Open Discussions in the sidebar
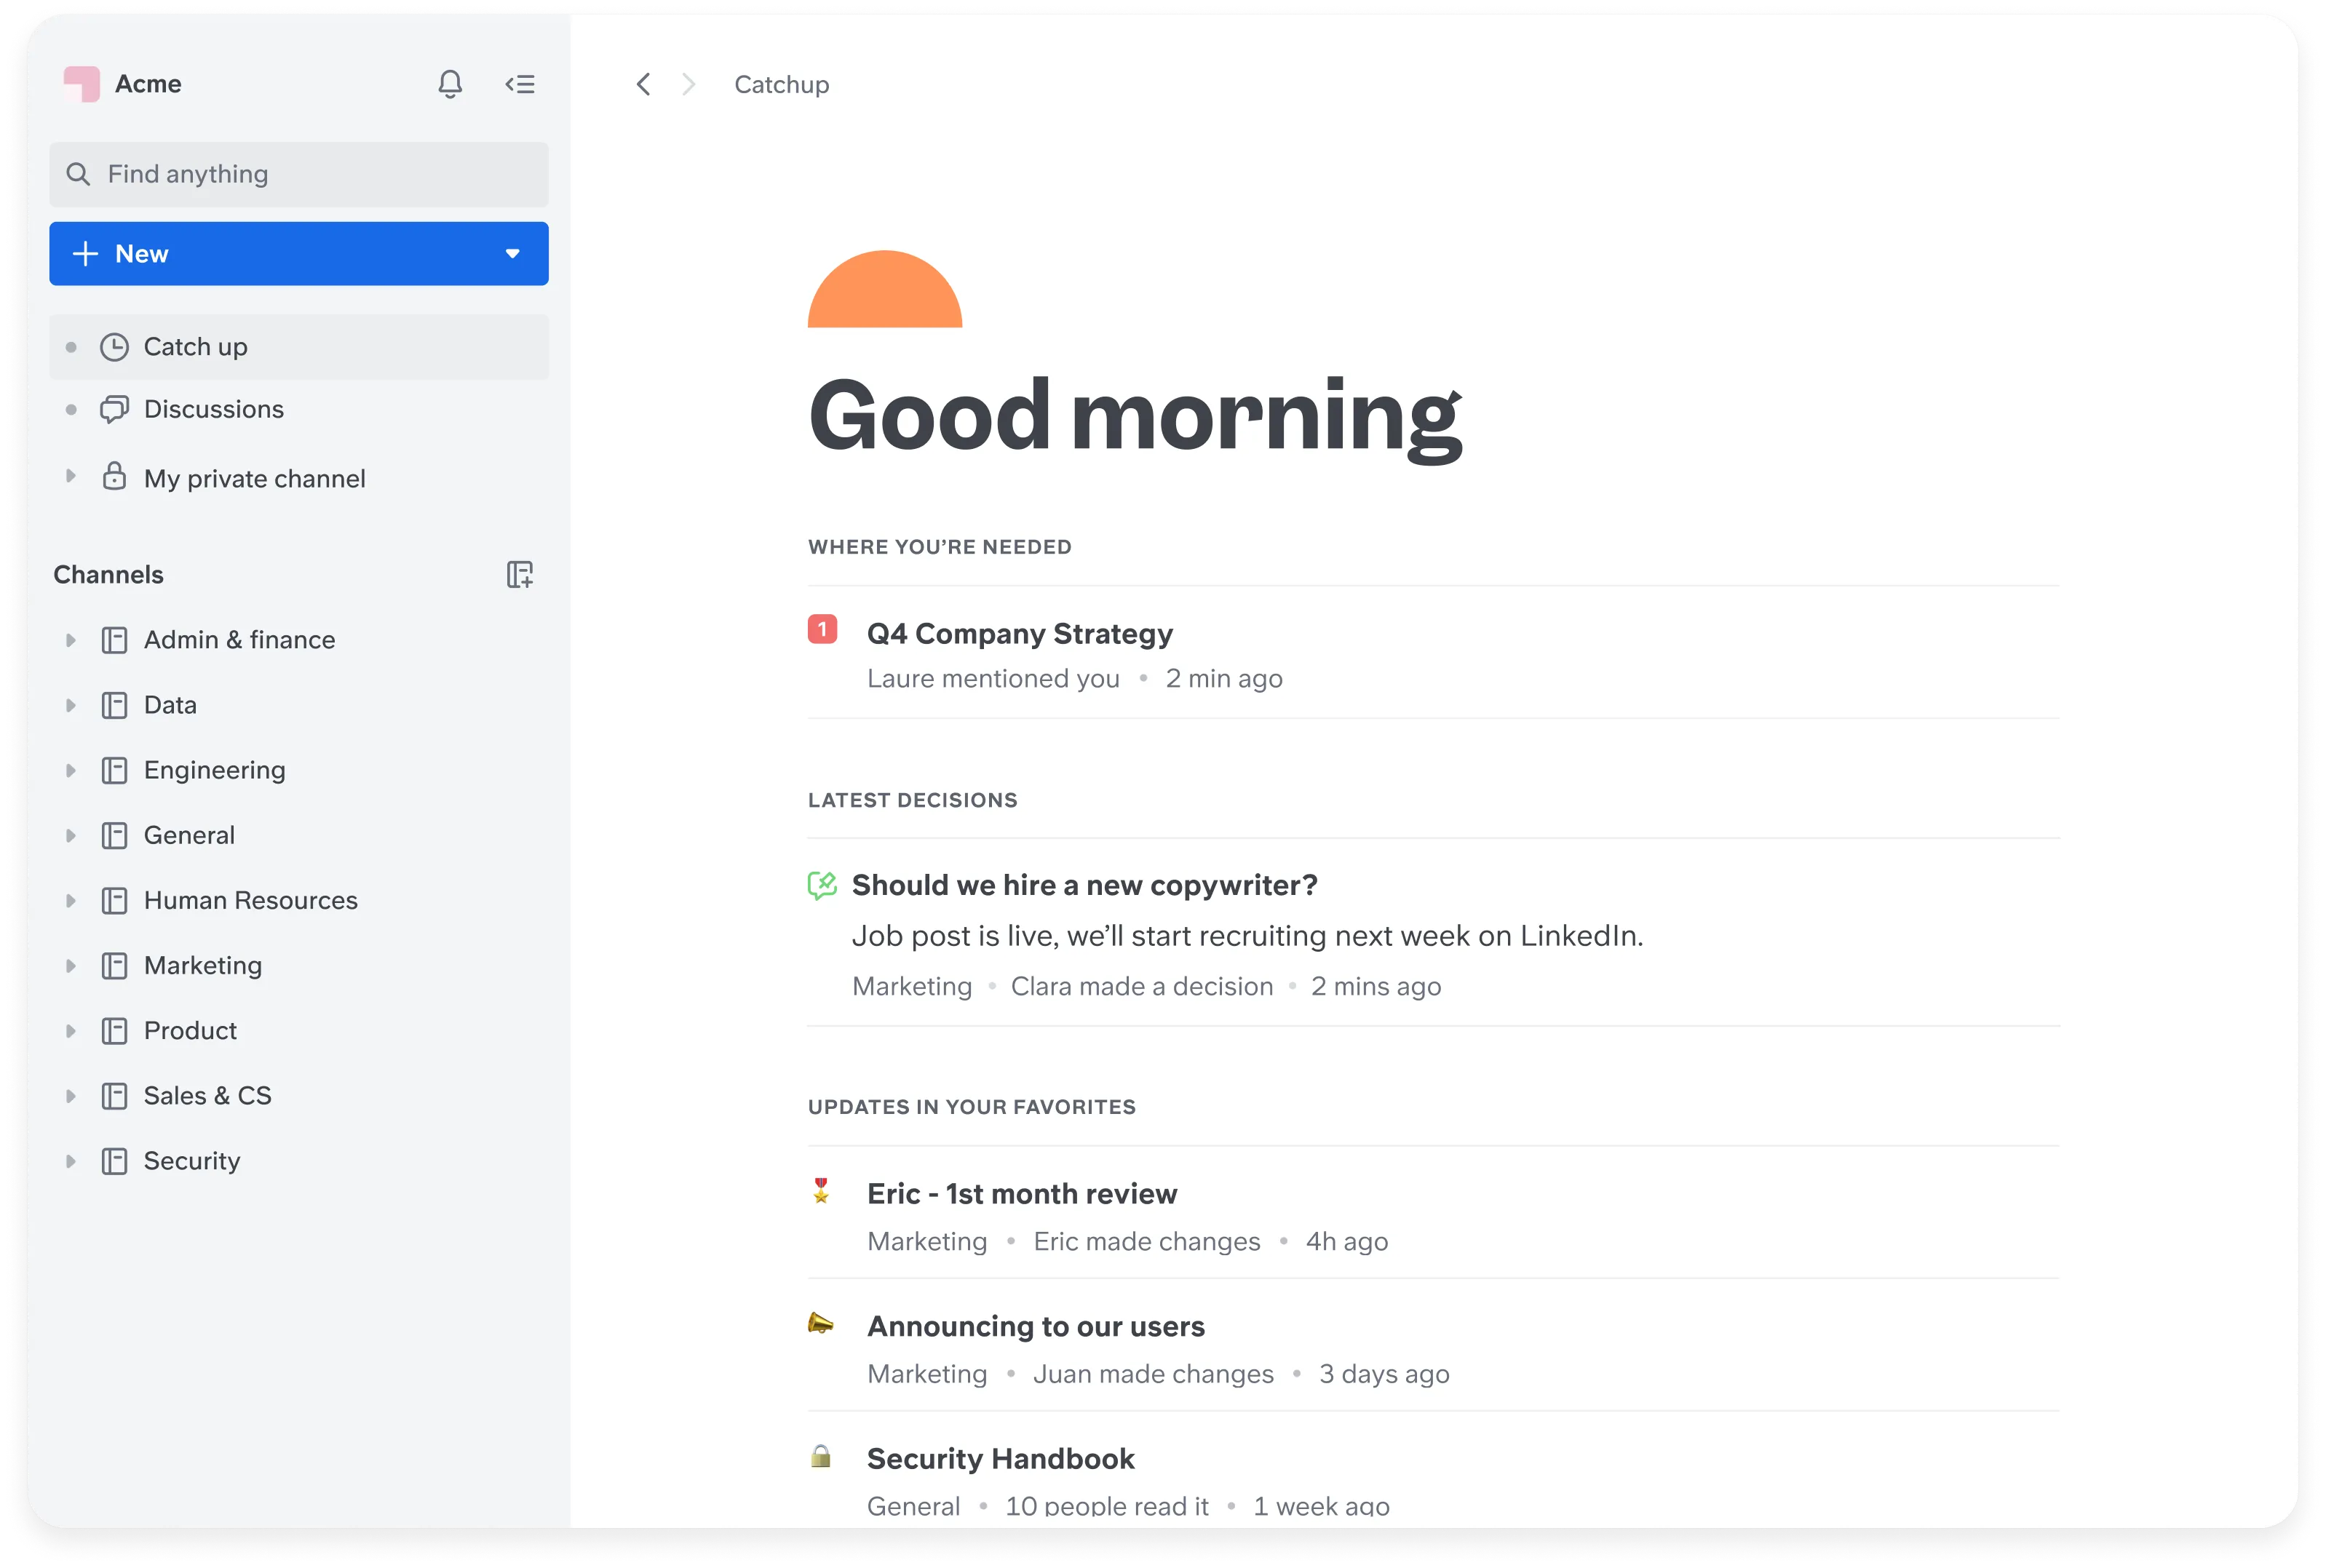 (x=213, y=409)
